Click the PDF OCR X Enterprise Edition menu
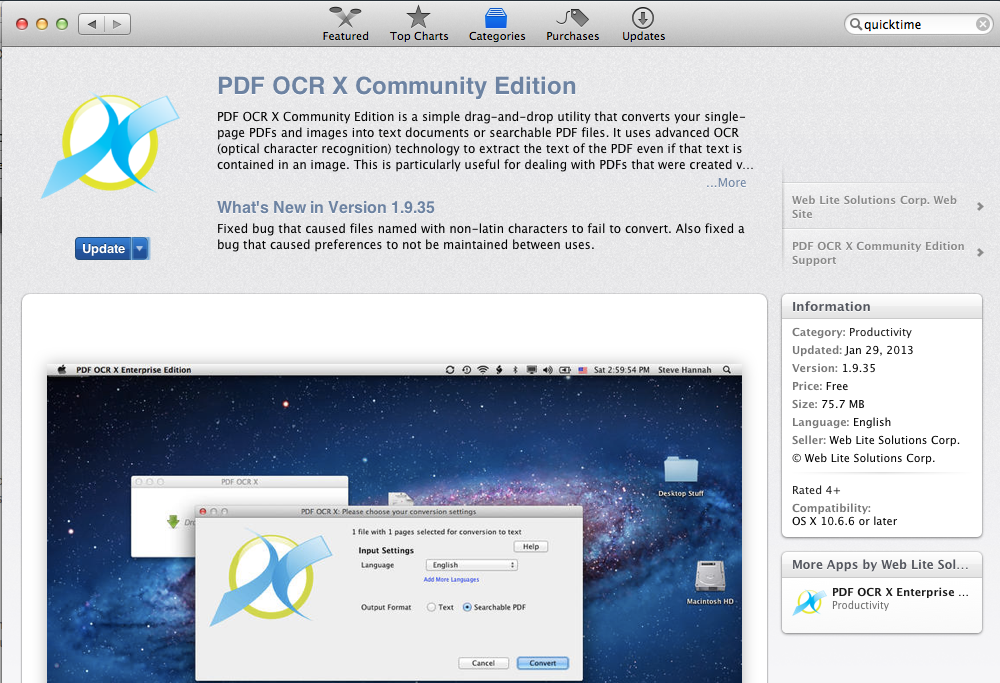1000x683 pixels. [x=133, y=370]
